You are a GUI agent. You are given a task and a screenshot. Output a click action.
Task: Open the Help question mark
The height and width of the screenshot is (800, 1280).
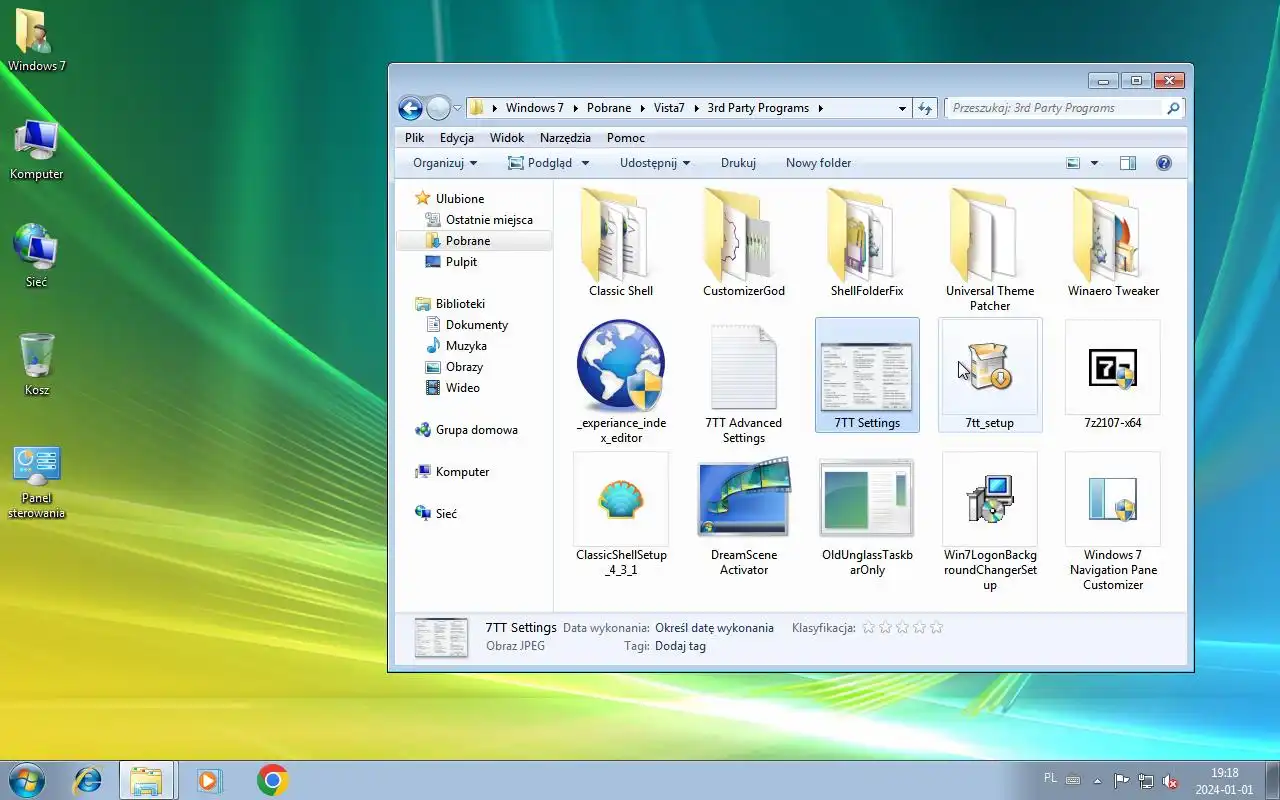1164,163
